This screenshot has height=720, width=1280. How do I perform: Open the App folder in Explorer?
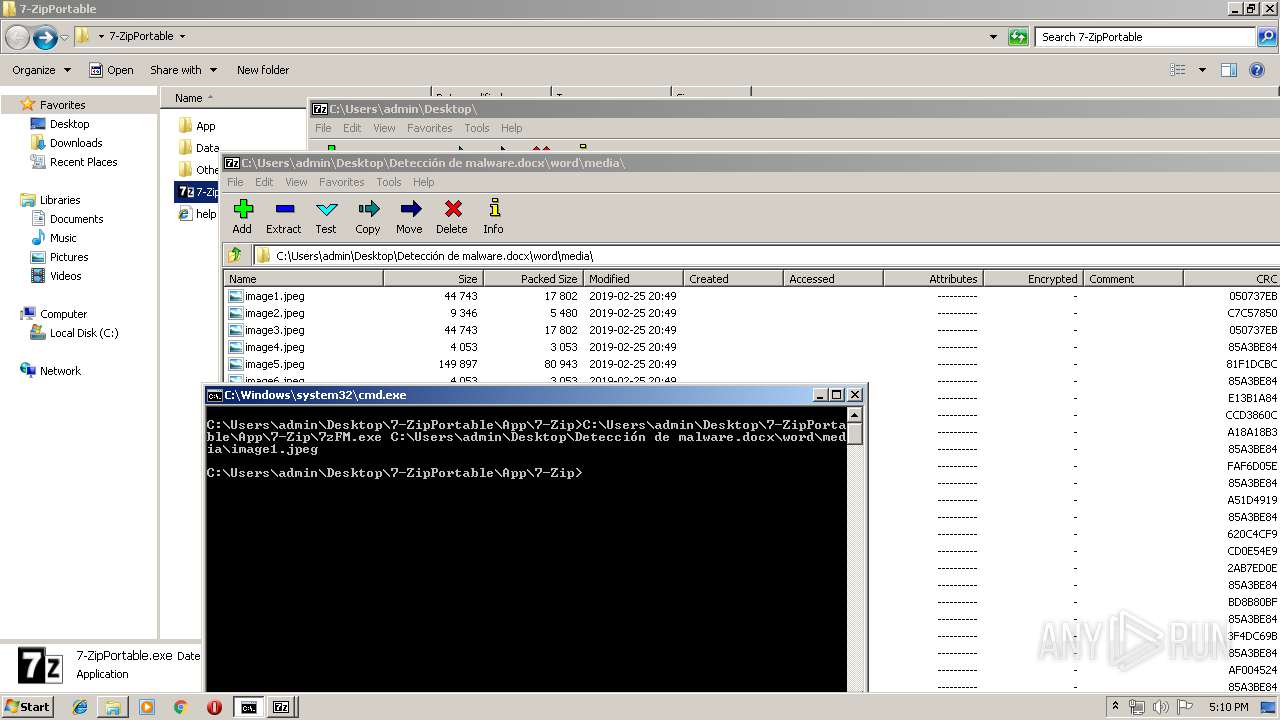click(197, 126)
